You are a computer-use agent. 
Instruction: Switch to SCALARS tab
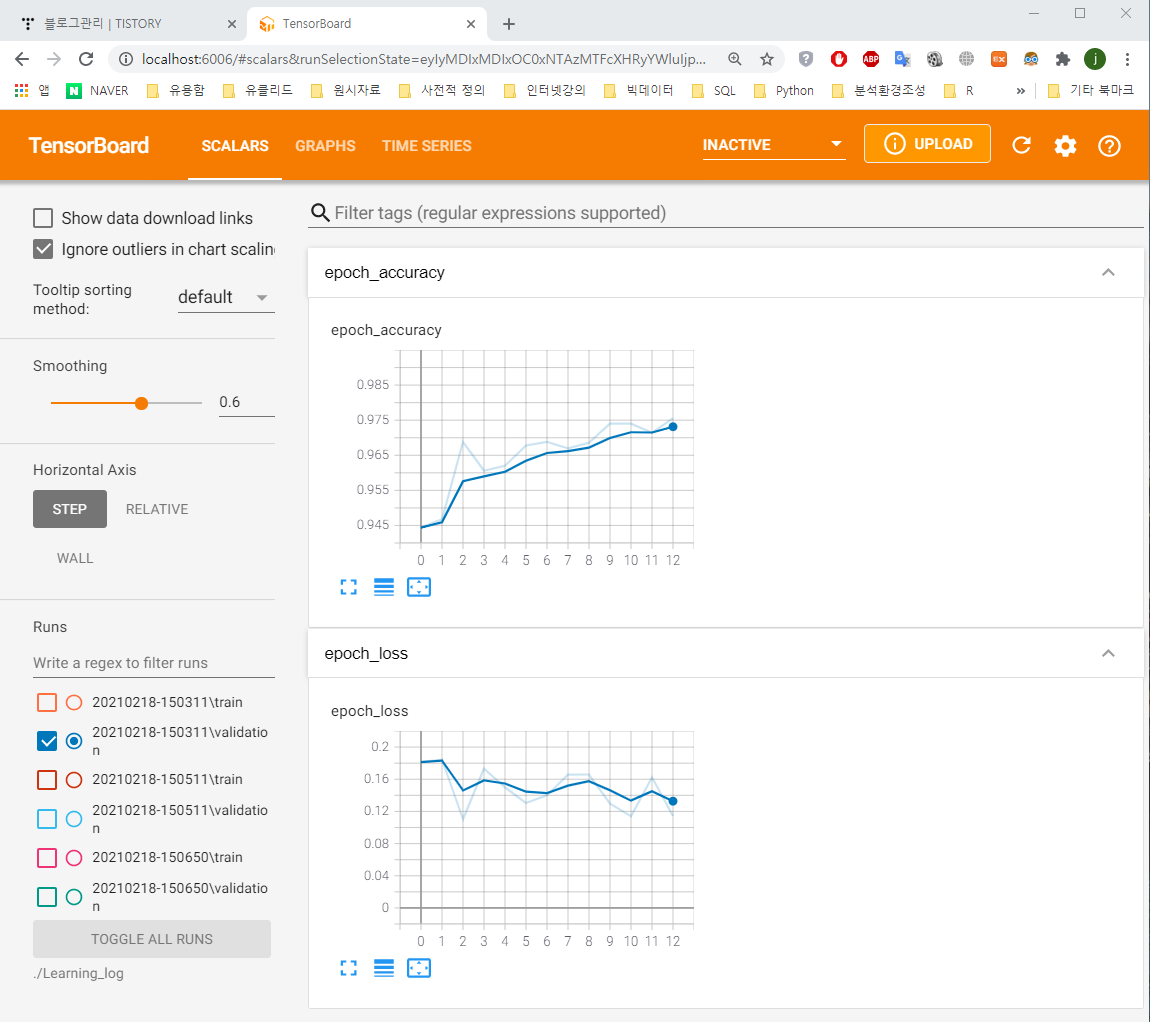point(235,145)
